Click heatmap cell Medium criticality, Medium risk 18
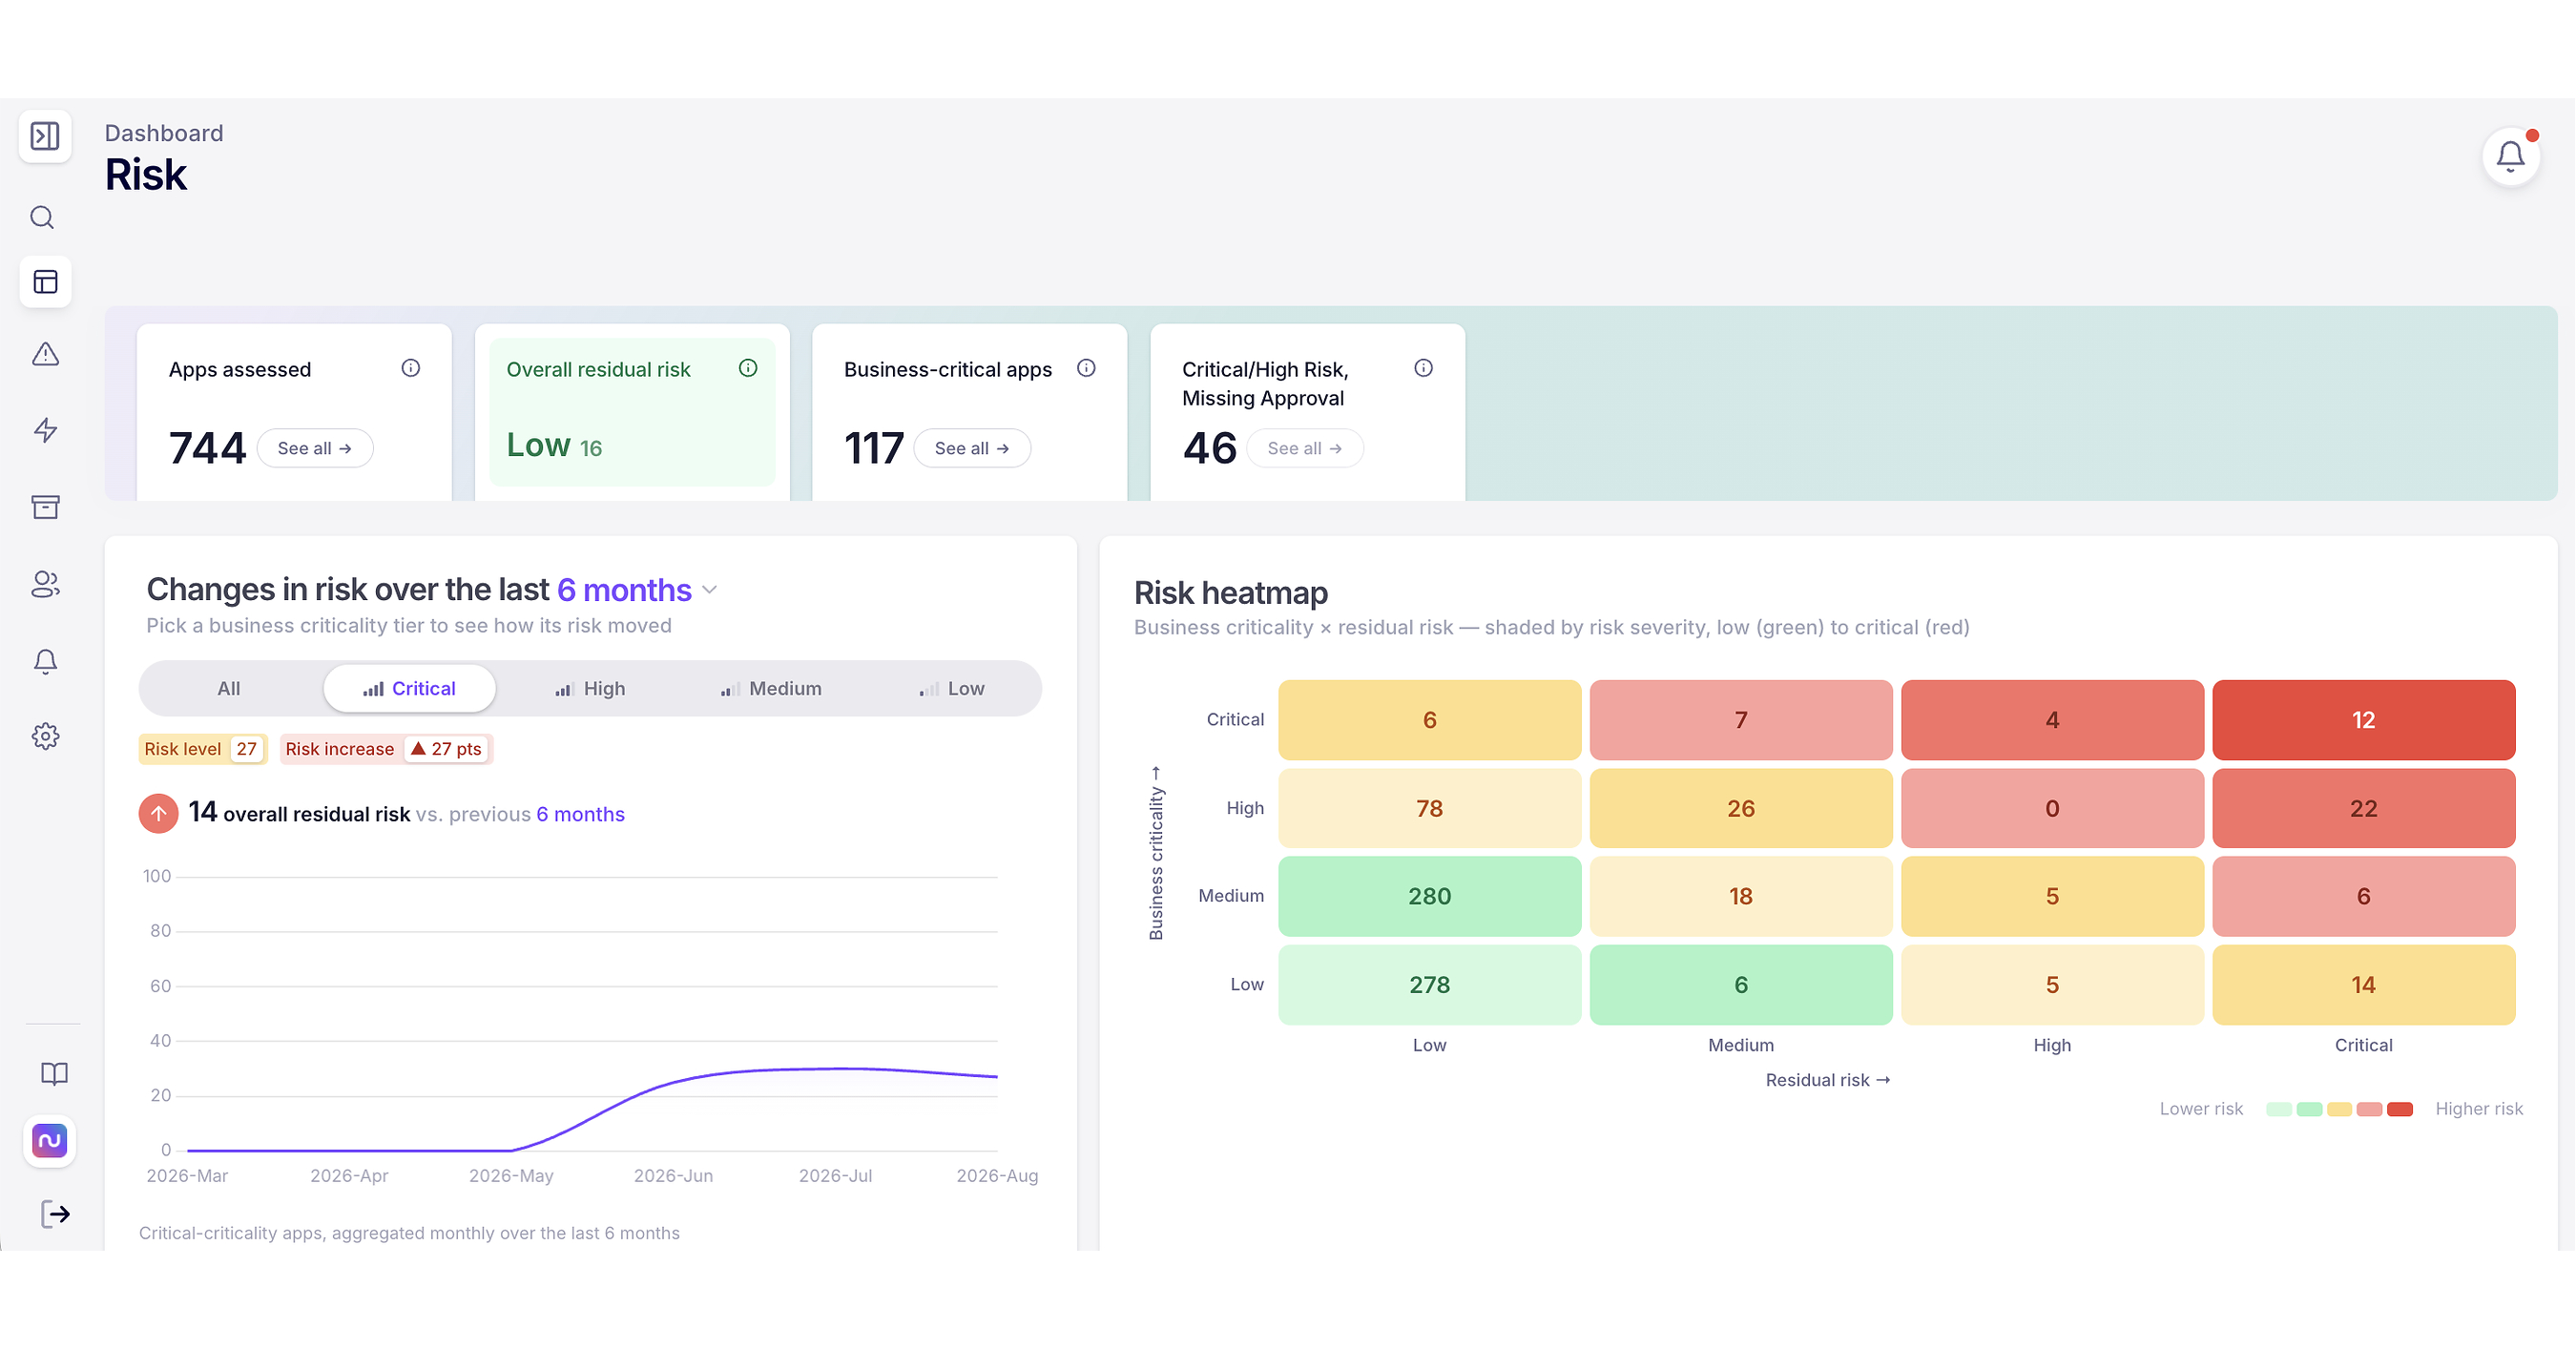2576x1349 pixels. 1741,896
